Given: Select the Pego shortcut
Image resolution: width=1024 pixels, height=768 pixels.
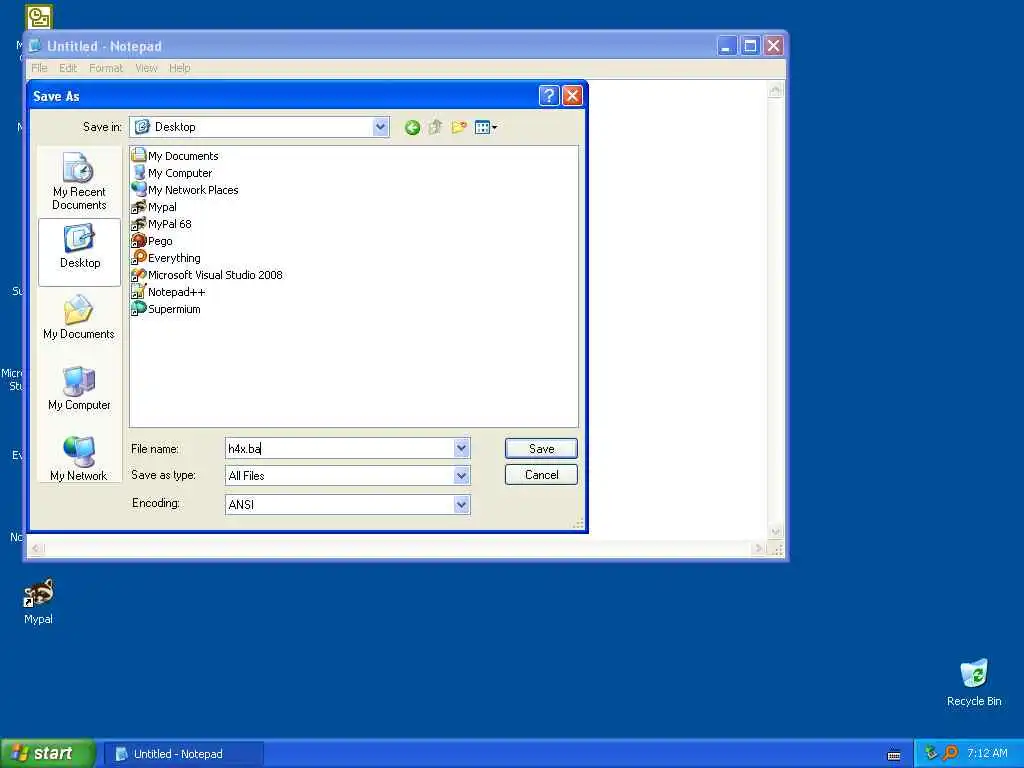Looking at the screenshot, I should point(152,240).
